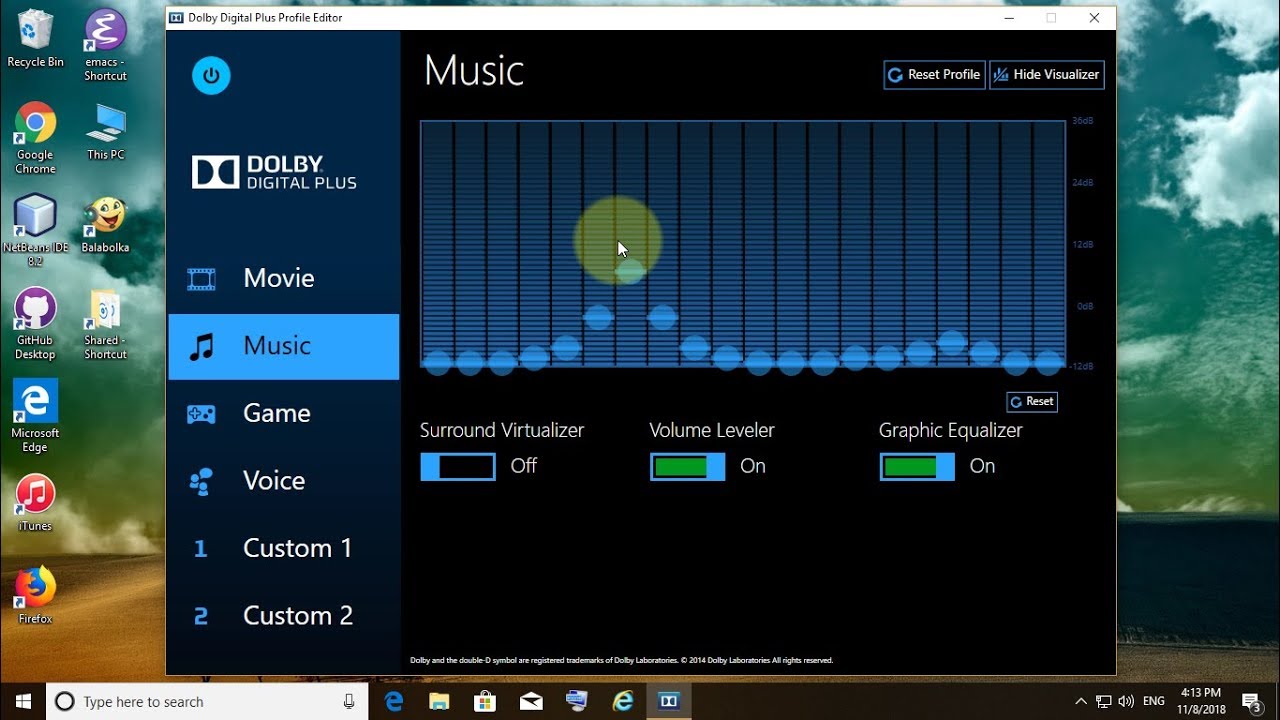Turn off the Volume Leveler switch
The height and width of the screenshot is (720, 1280).
pyautogui.click(x=688, y=467)
